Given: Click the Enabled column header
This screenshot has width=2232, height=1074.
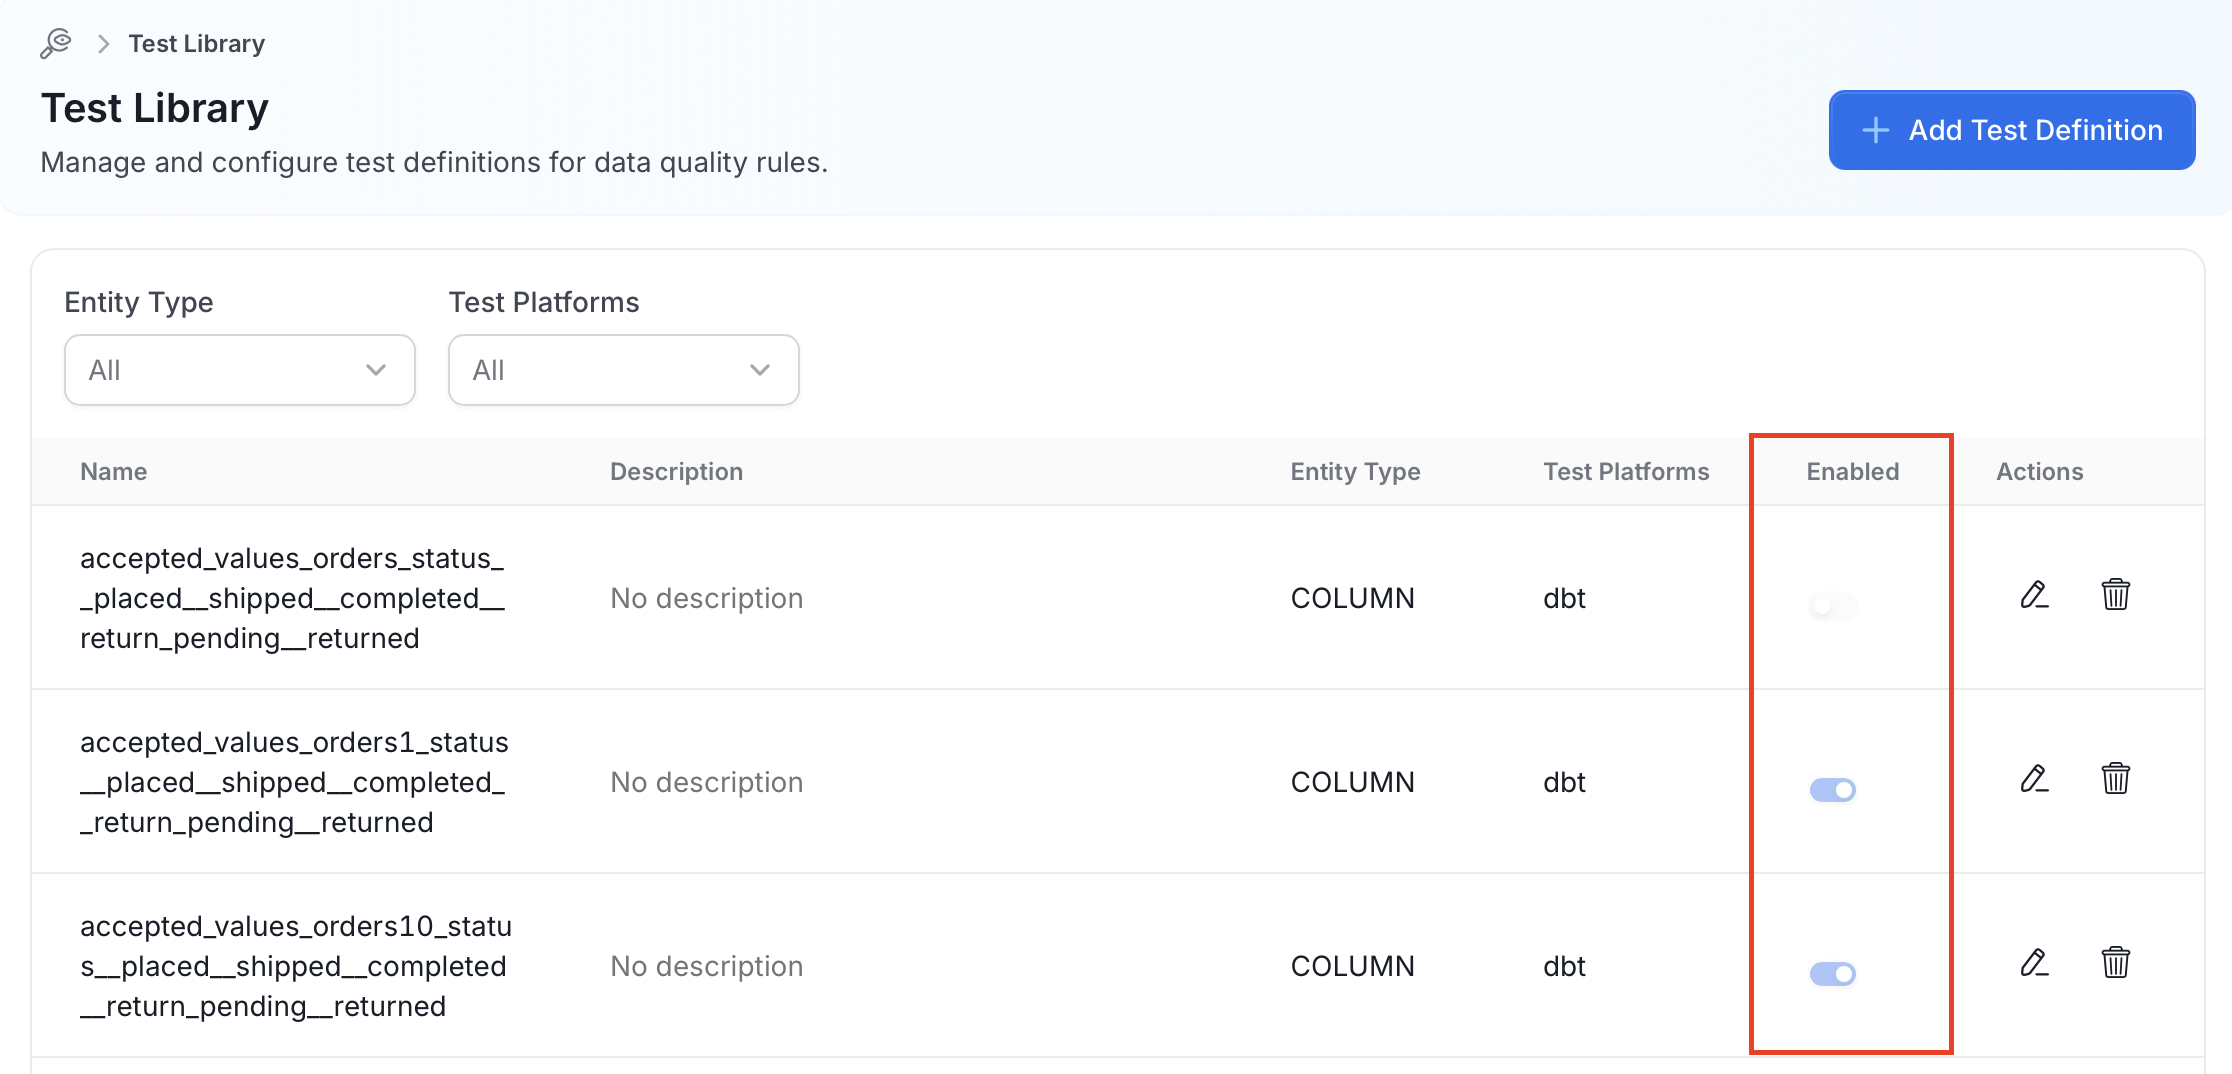Looking at the screenshot, I should click(1852, 472).
